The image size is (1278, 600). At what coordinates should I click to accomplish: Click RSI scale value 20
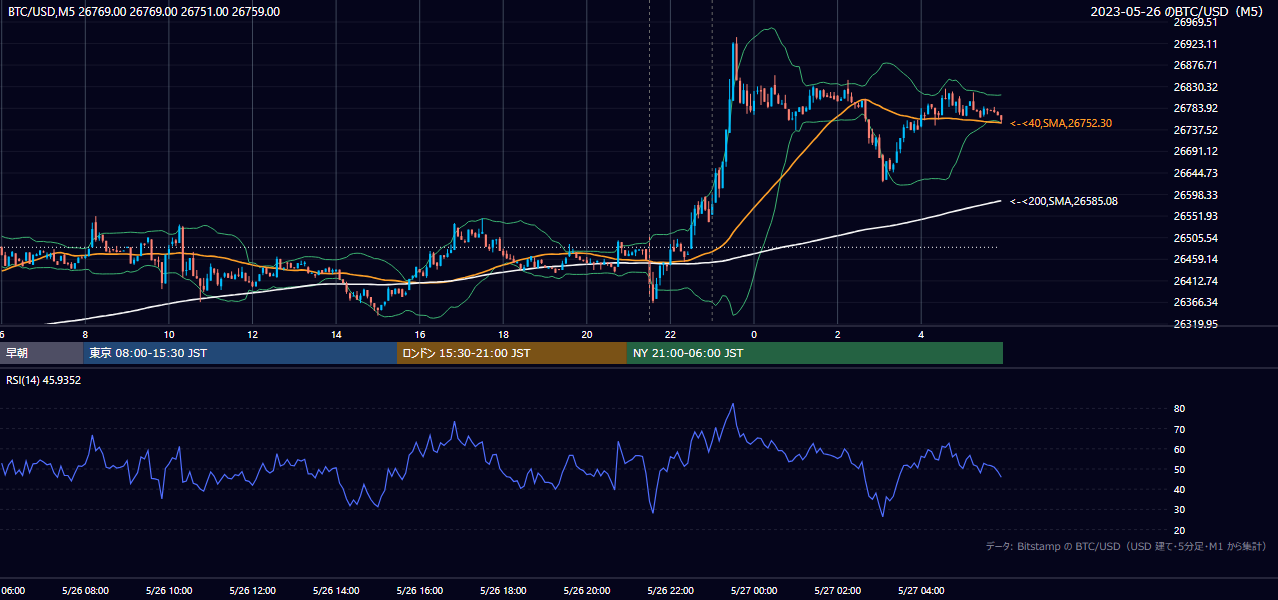click(x=1180, y=530)
